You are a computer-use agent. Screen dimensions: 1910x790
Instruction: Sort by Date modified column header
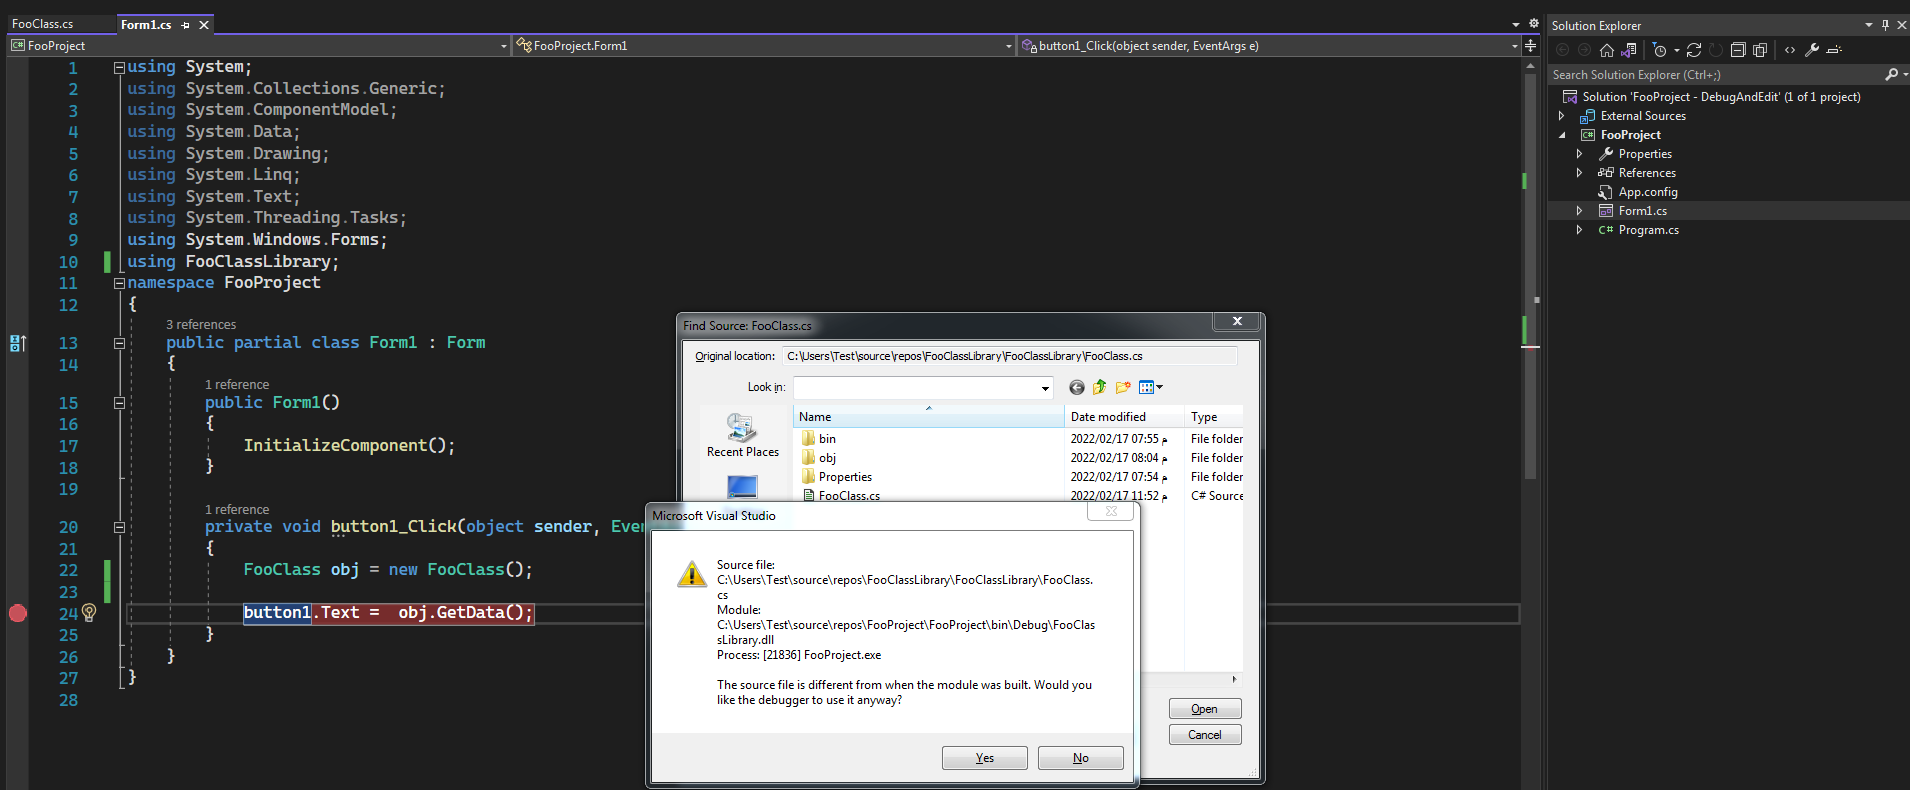pyautogui.click(x=1125, y=417)
